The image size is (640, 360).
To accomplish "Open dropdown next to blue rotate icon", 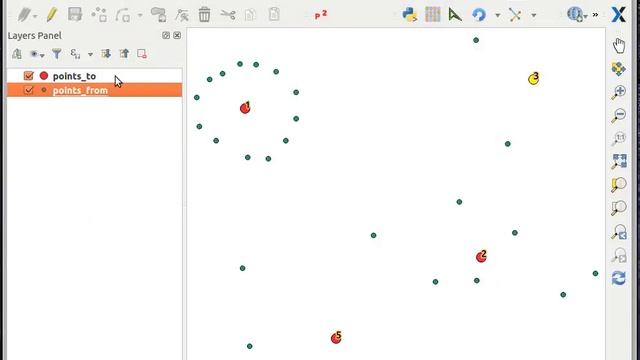I will 498,16.
